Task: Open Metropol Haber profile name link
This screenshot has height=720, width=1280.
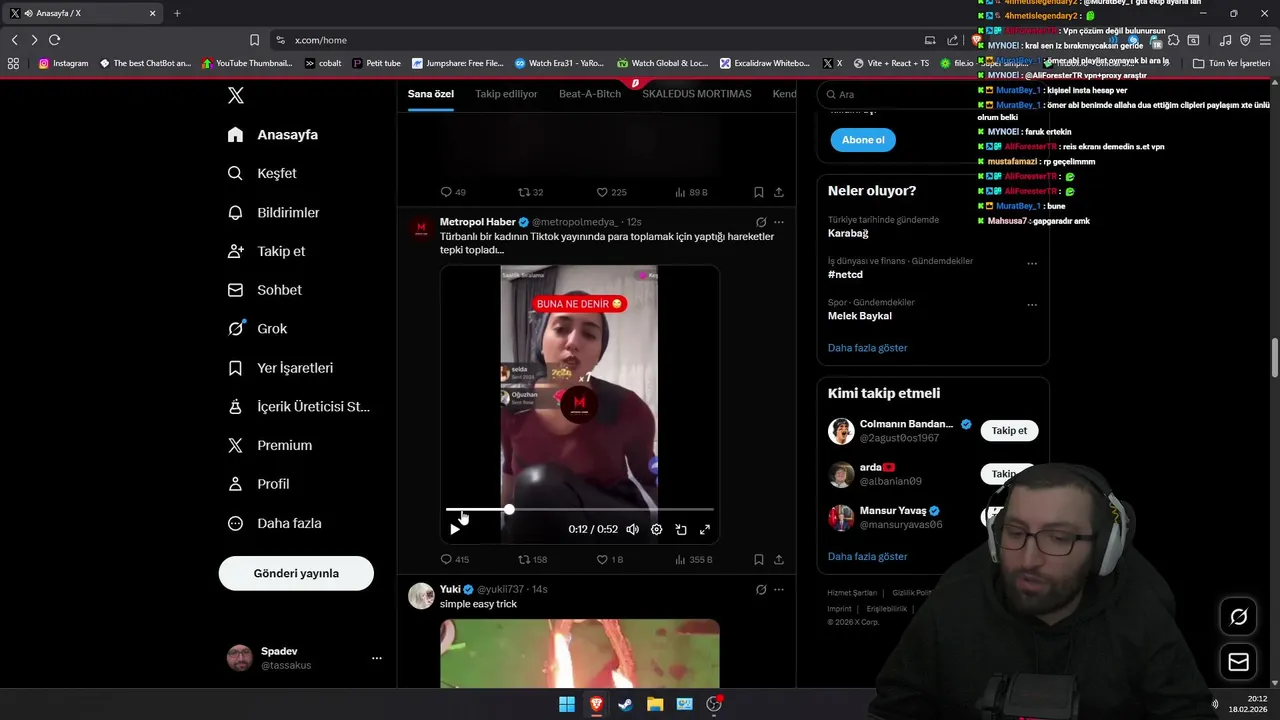Action: (478, 222)
